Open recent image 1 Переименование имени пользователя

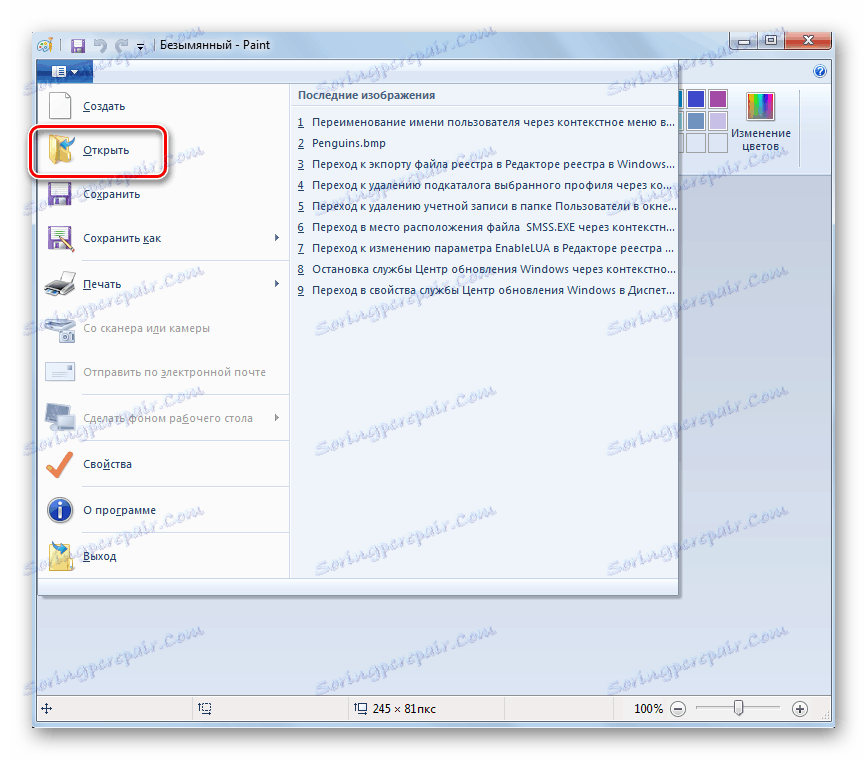tap(485, 122)
